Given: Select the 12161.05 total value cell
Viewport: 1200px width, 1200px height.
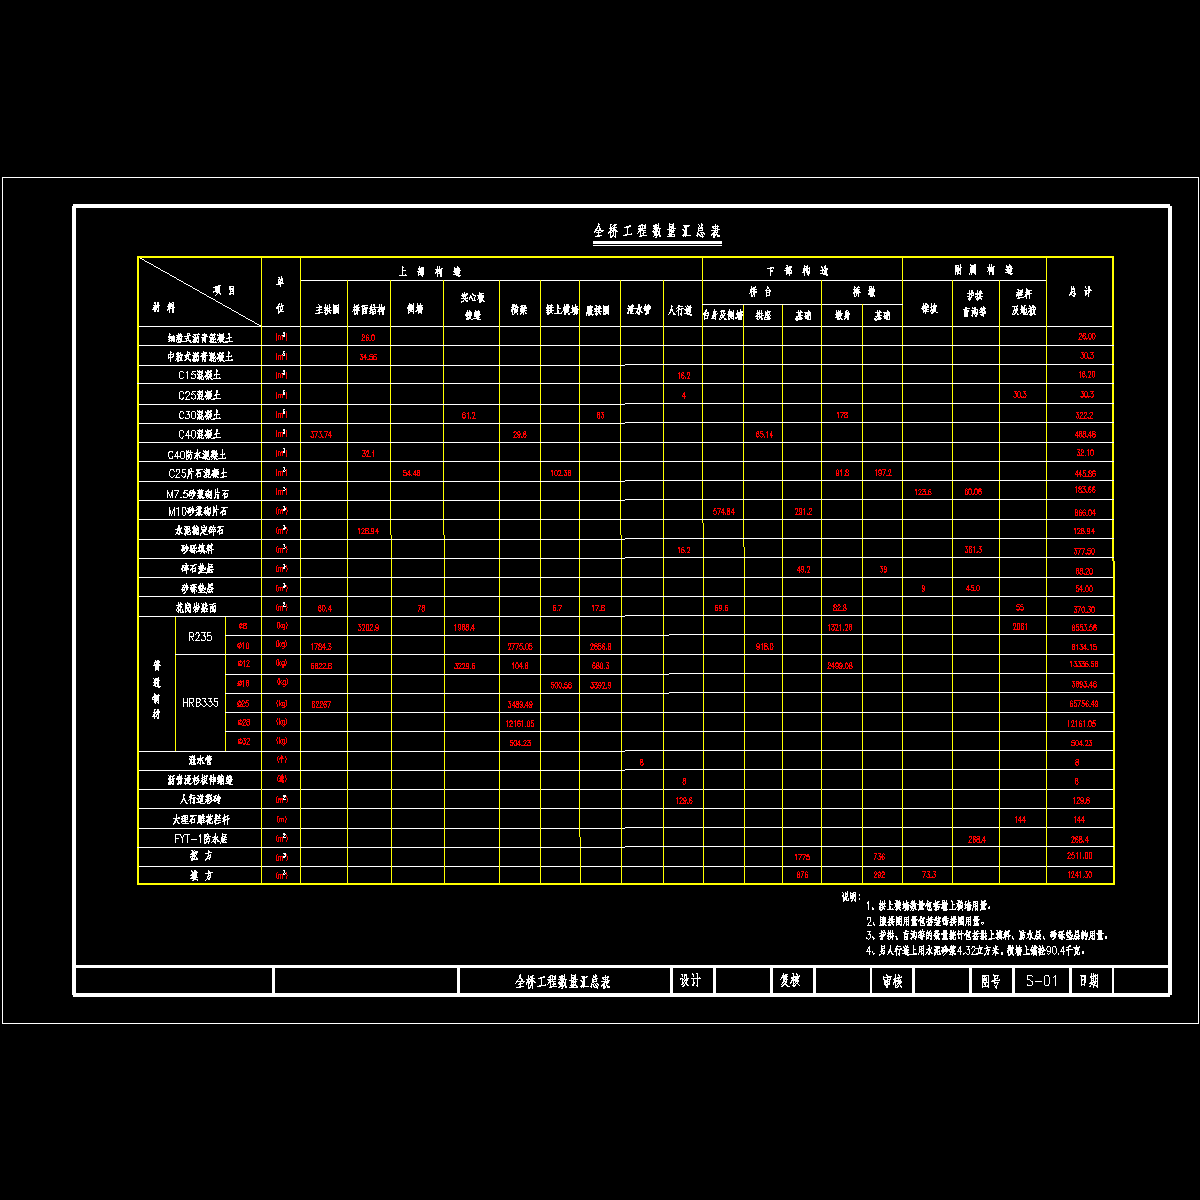Looking at the screenshot, I should (x=1080, y=723).
